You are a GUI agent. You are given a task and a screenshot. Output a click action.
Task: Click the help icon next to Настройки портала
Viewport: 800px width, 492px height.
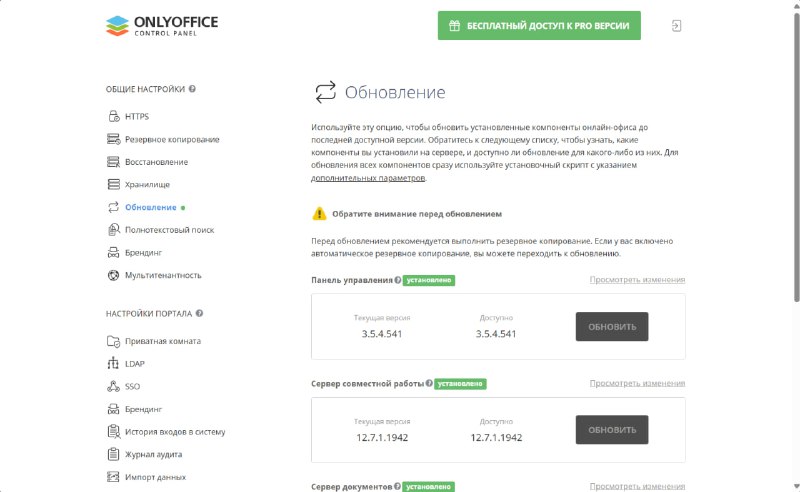tap(199, 313)
